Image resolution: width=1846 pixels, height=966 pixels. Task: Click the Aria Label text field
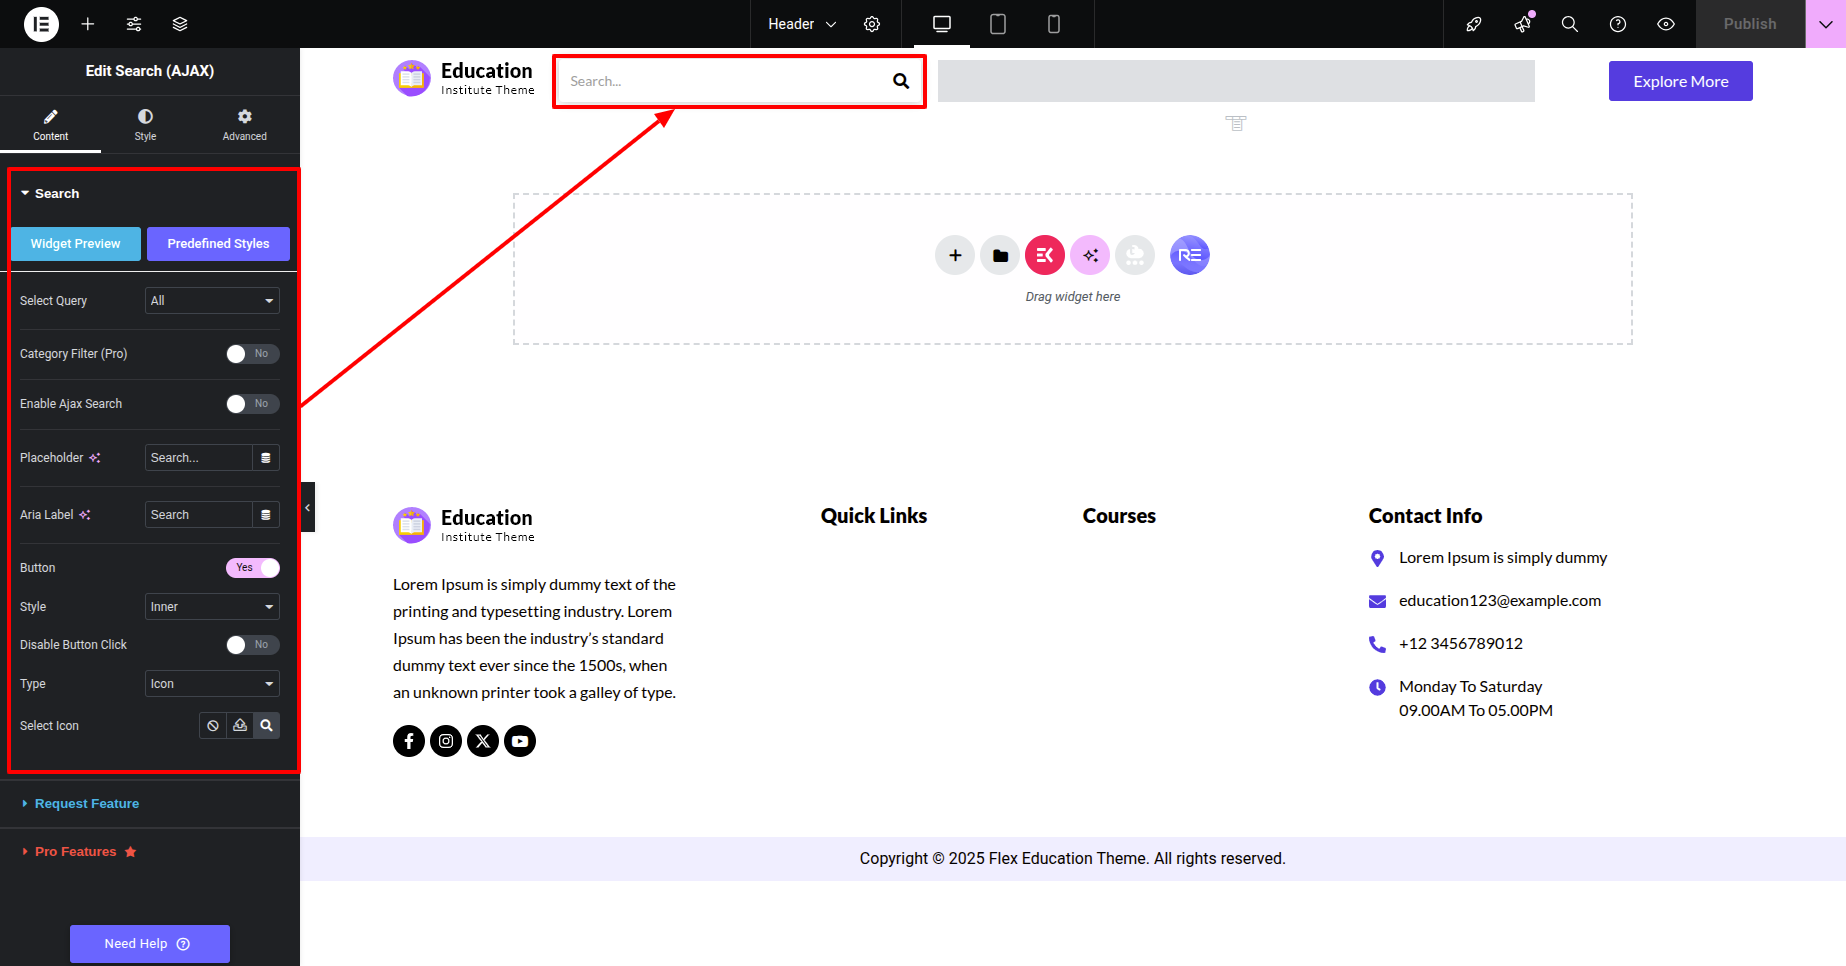(198, 515)
